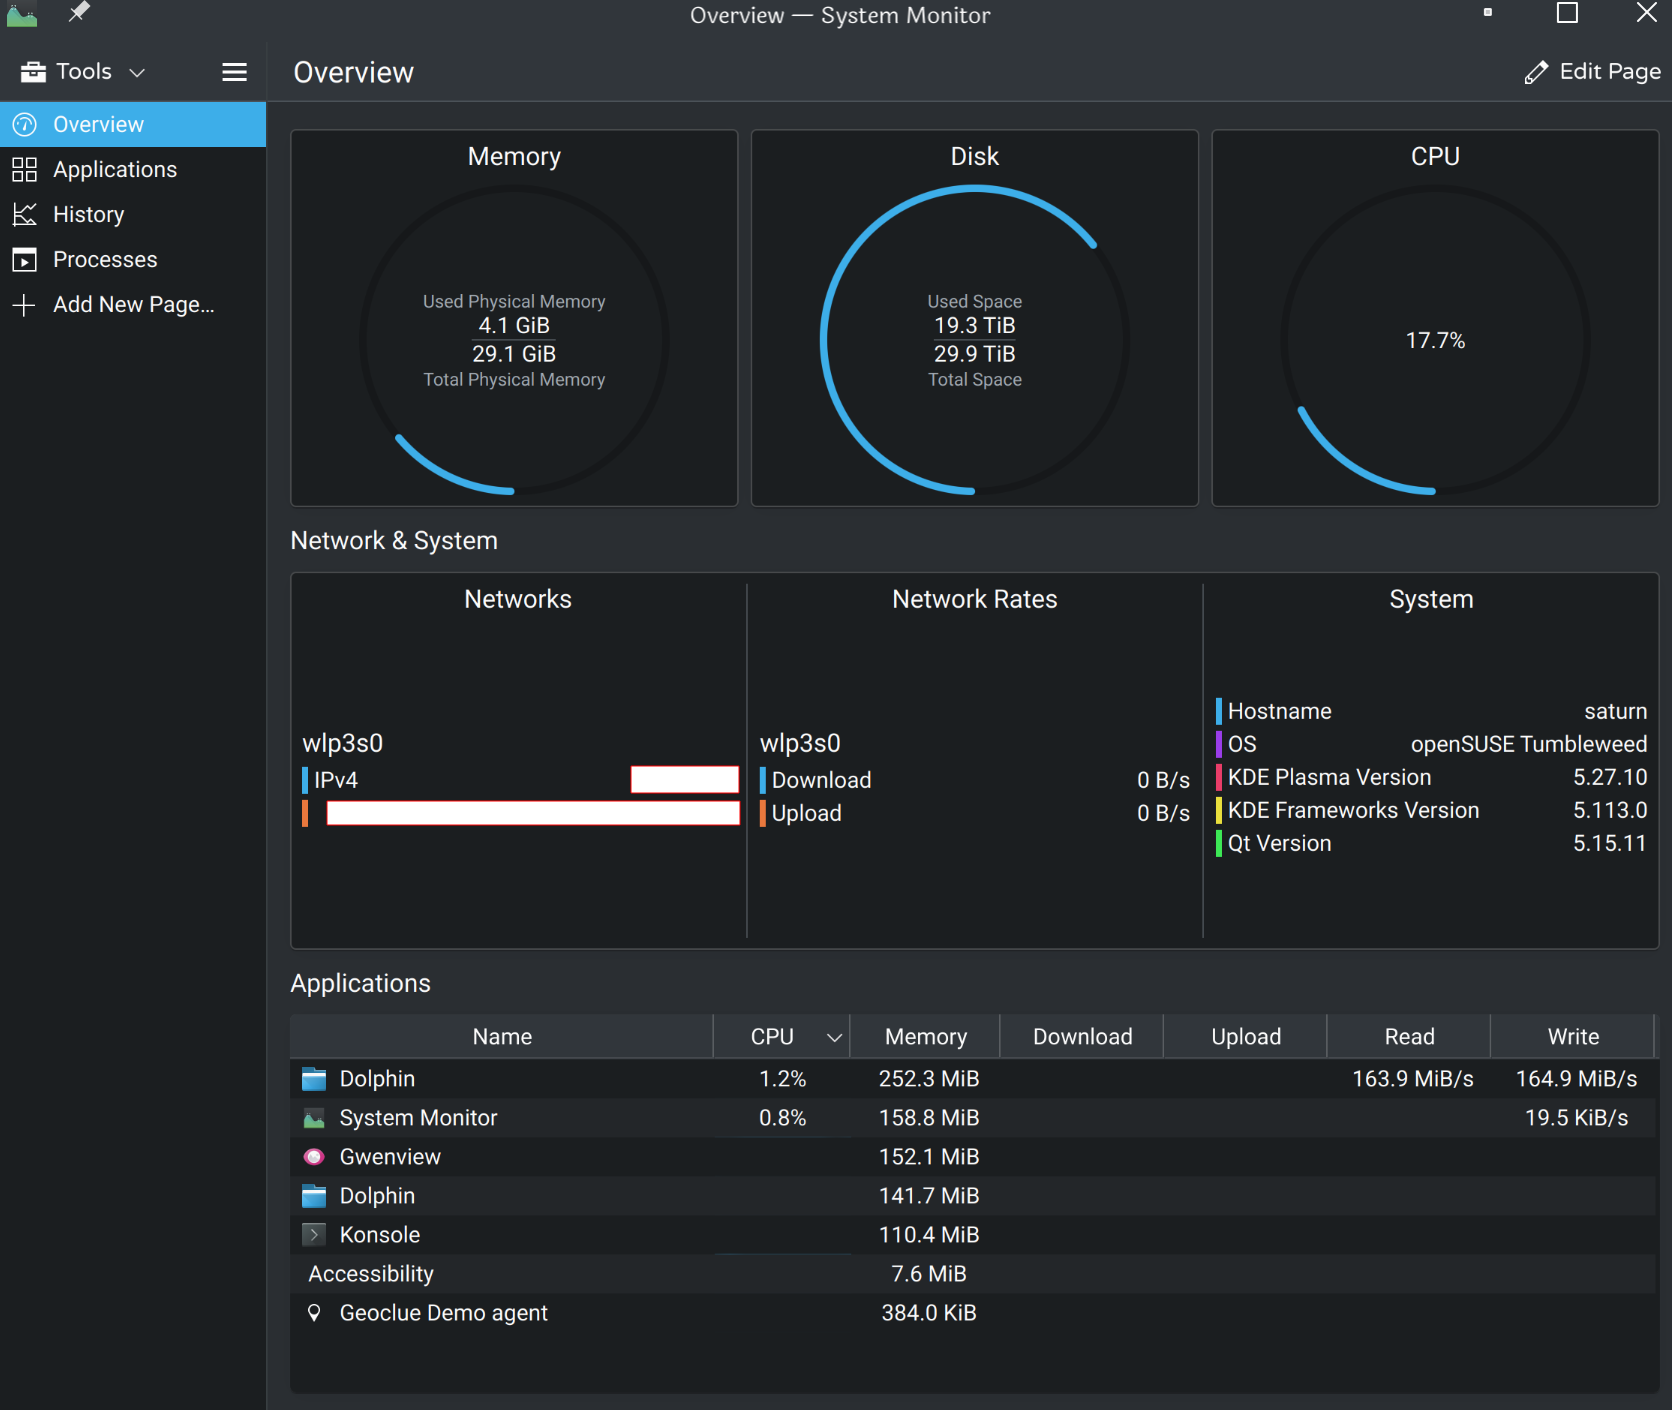
Task: Sort by the Name column header
Action: (502, 1037)
